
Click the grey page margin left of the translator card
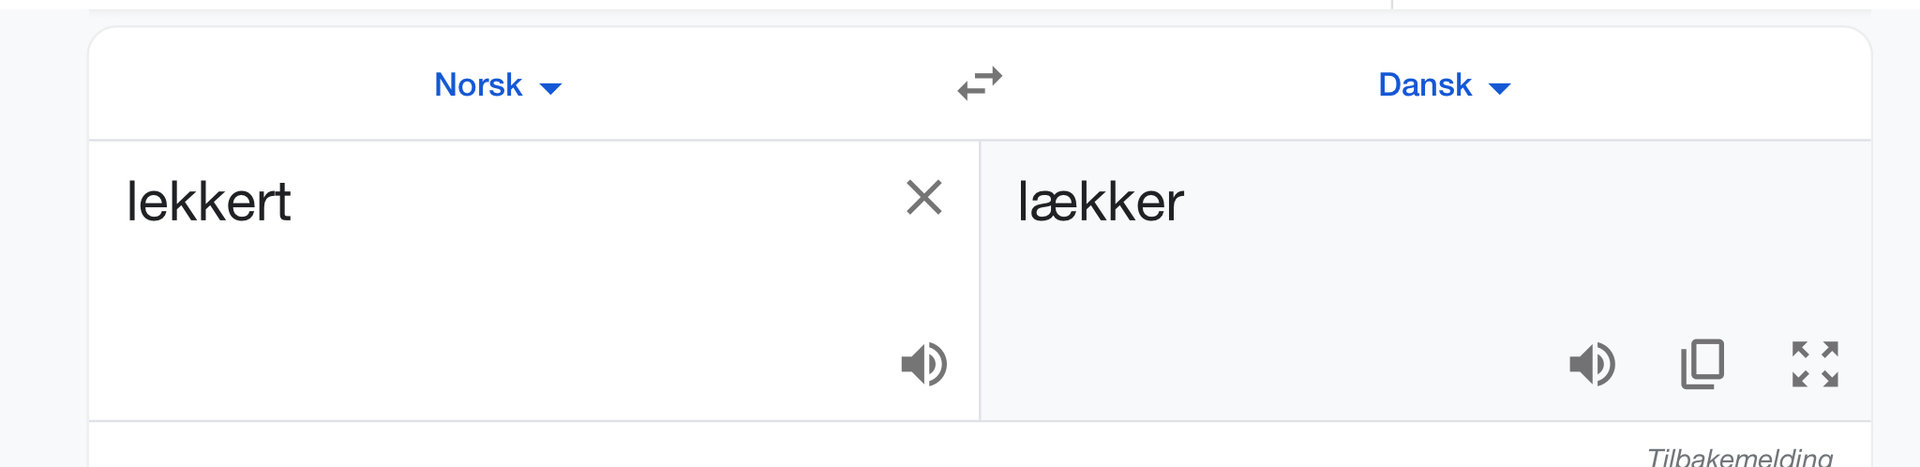tap(42, 250)
